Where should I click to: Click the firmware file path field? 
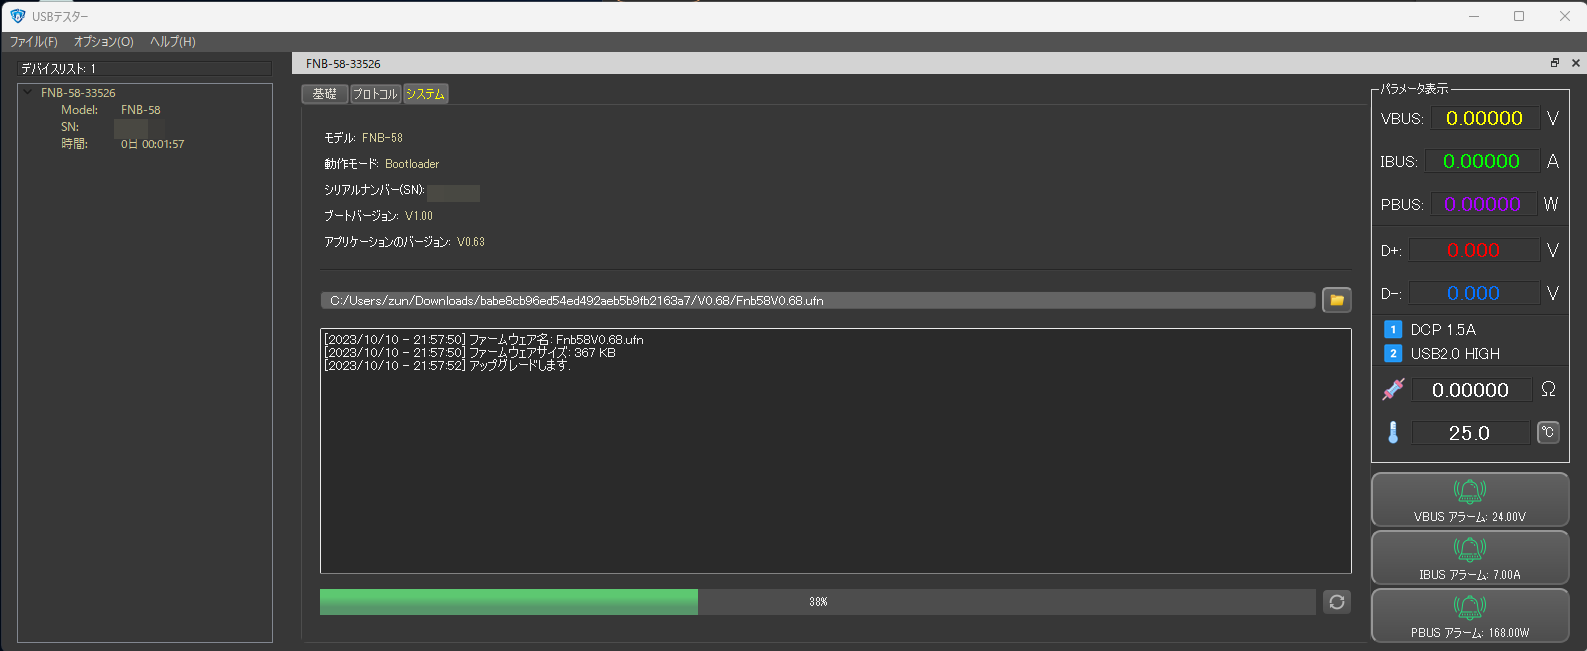(817, 300)
